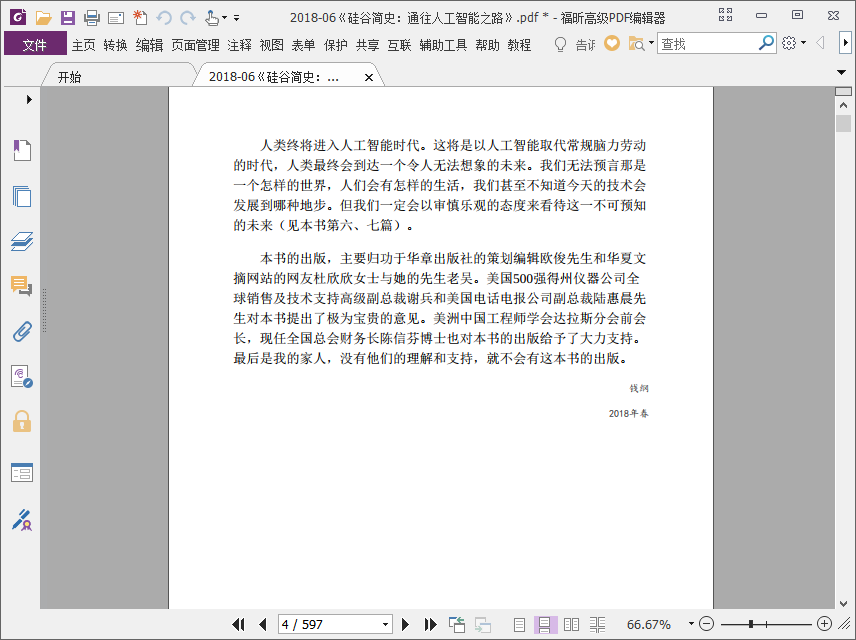Viewport: 856px width, 640px height.
Task: Open the 文件 menu
Action: click(35, 44)
